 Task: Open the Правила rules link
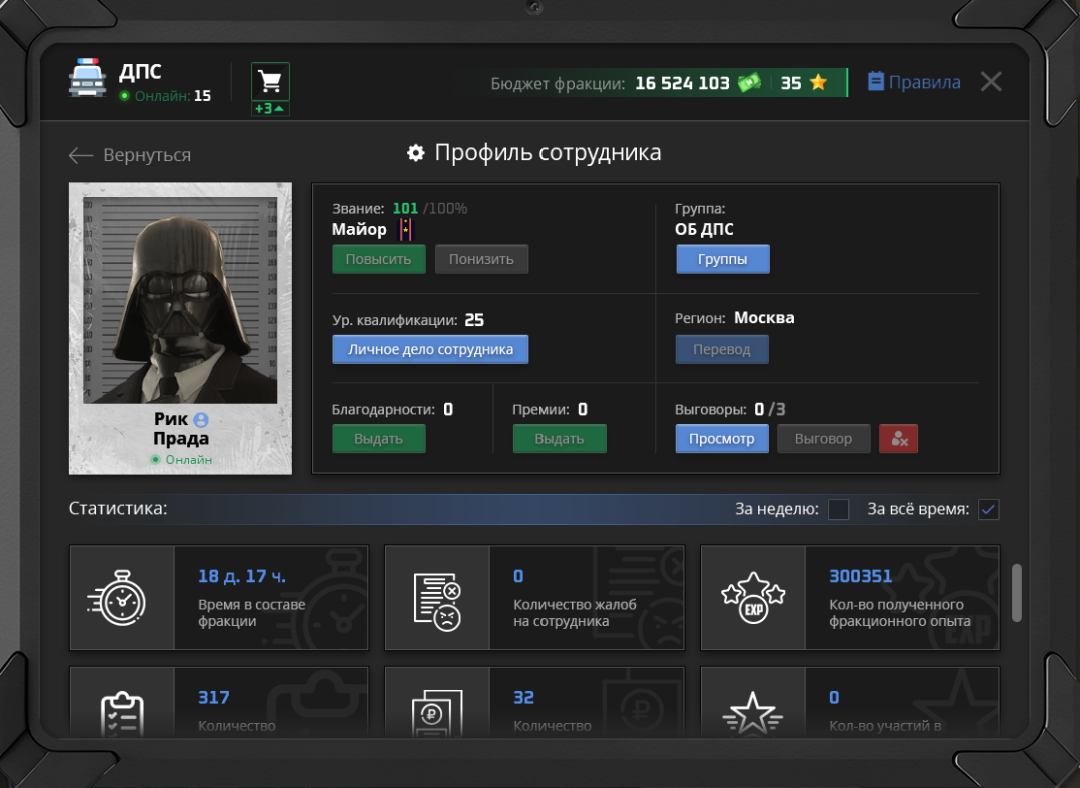tap(924, 82)
